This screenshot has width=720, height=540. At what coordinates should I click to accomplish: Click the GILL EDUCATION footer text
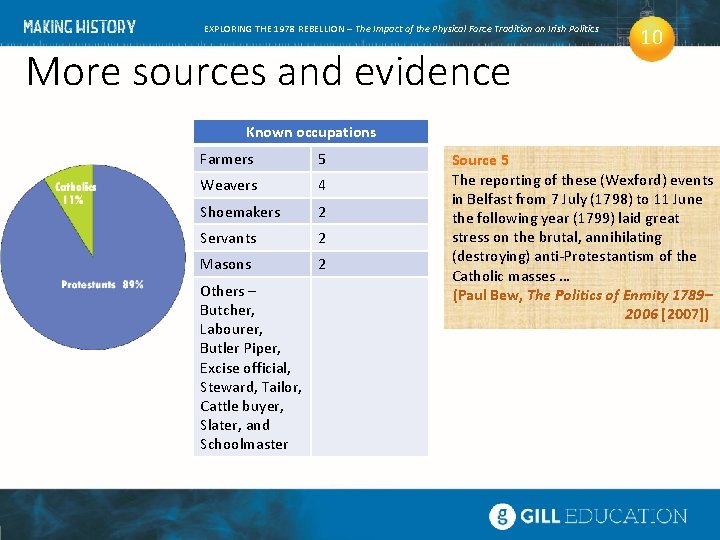603,516
